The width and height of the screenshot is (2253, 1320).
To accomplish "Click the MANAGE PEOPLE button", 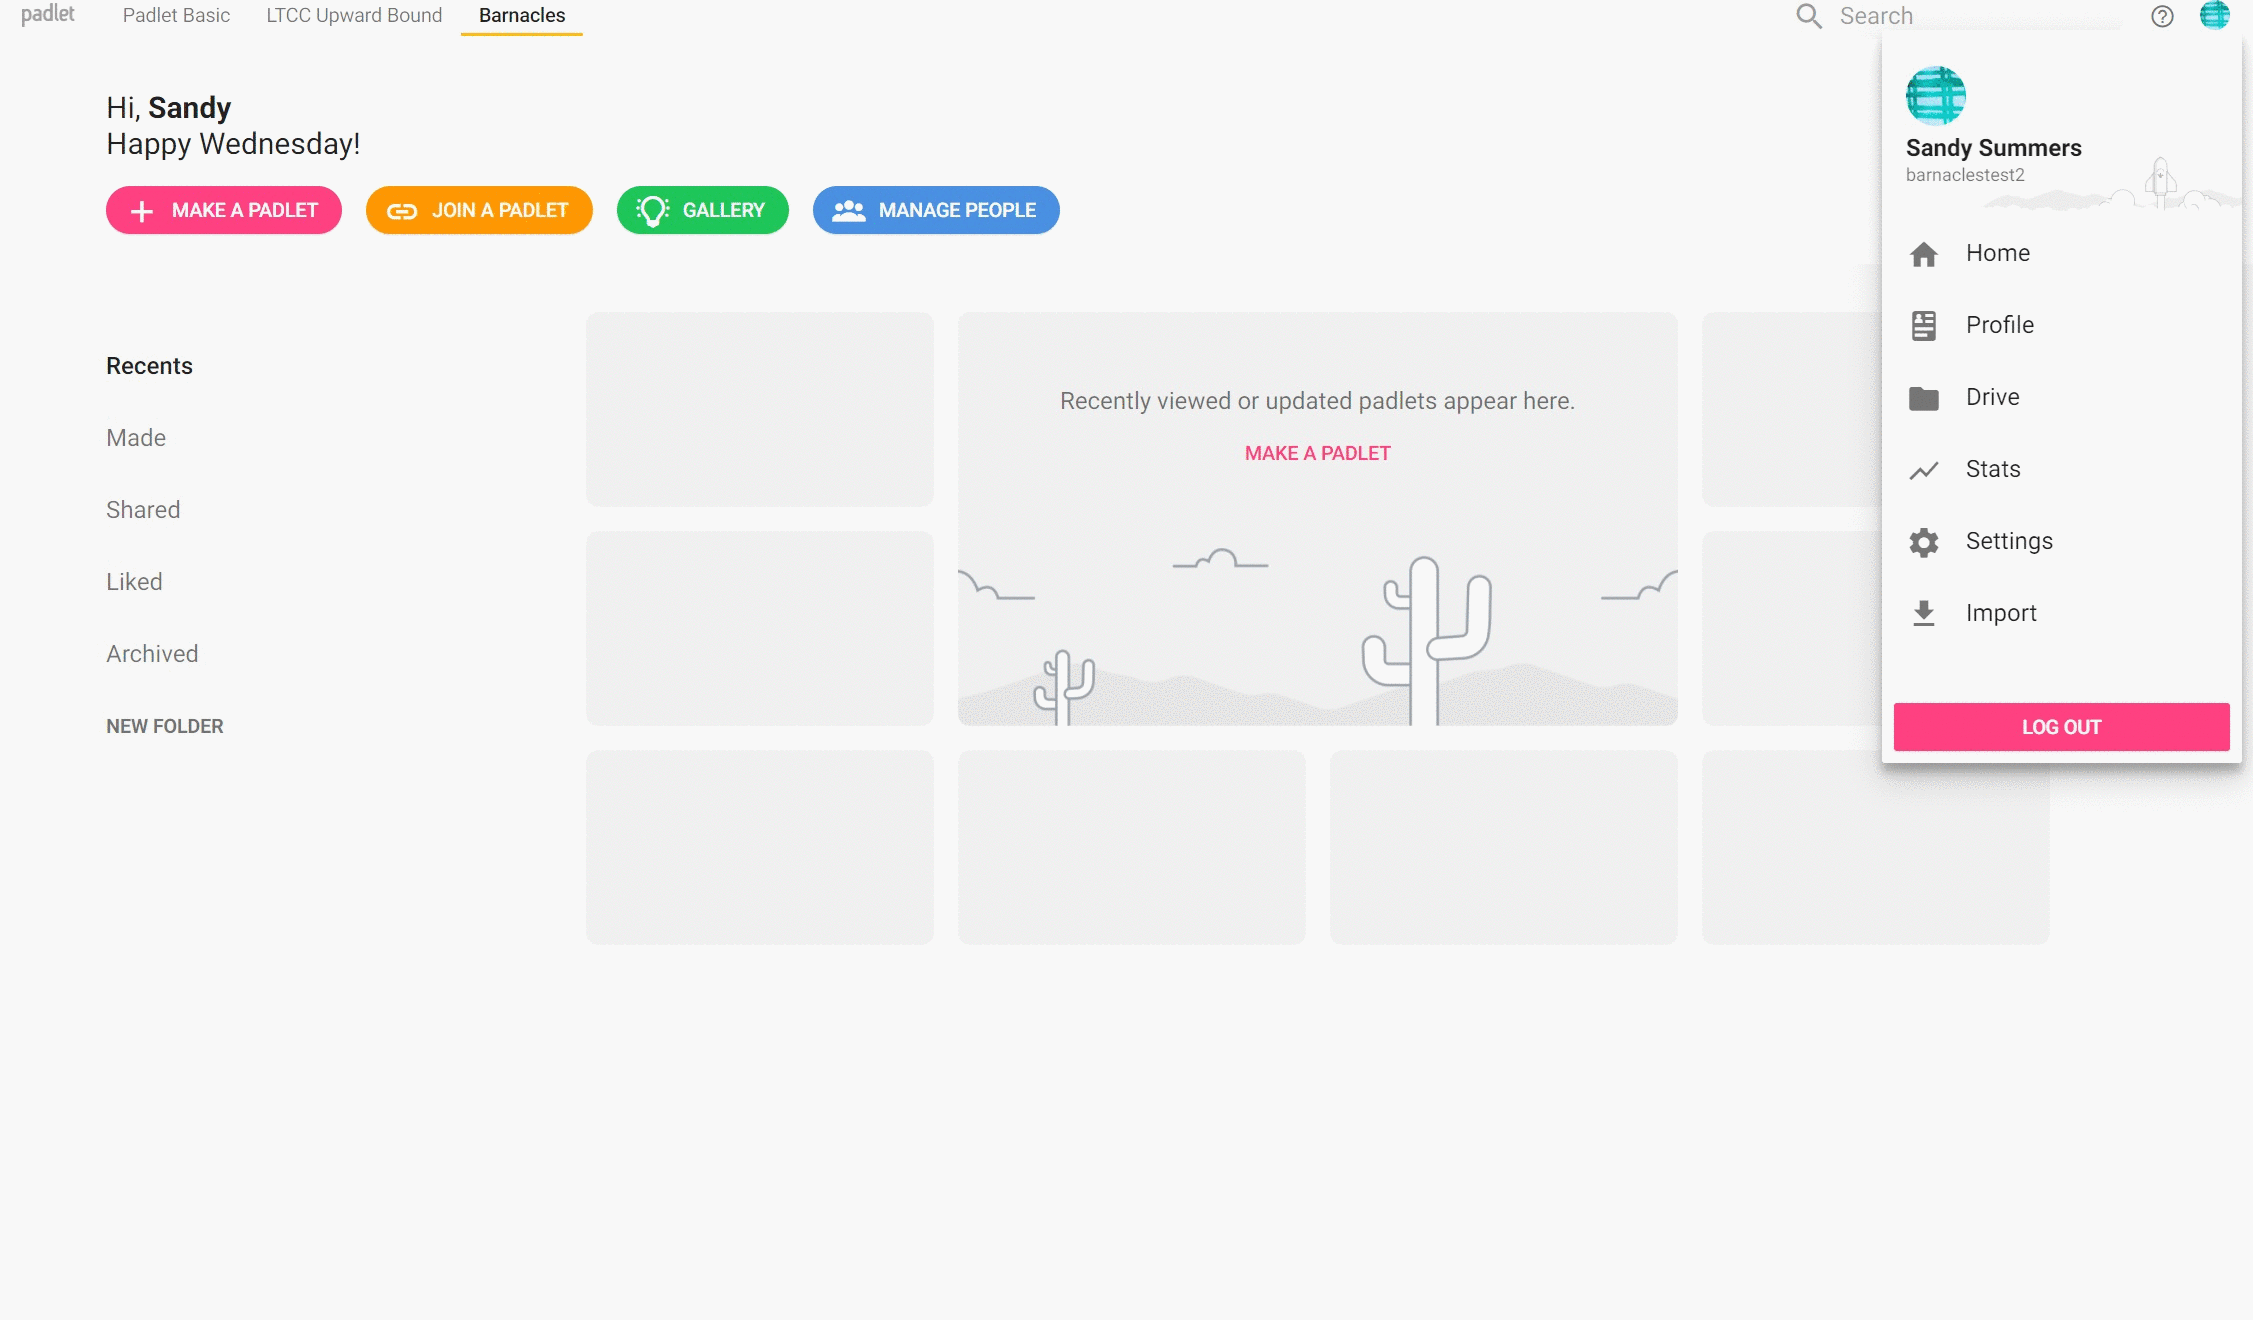I will [936, 210].
